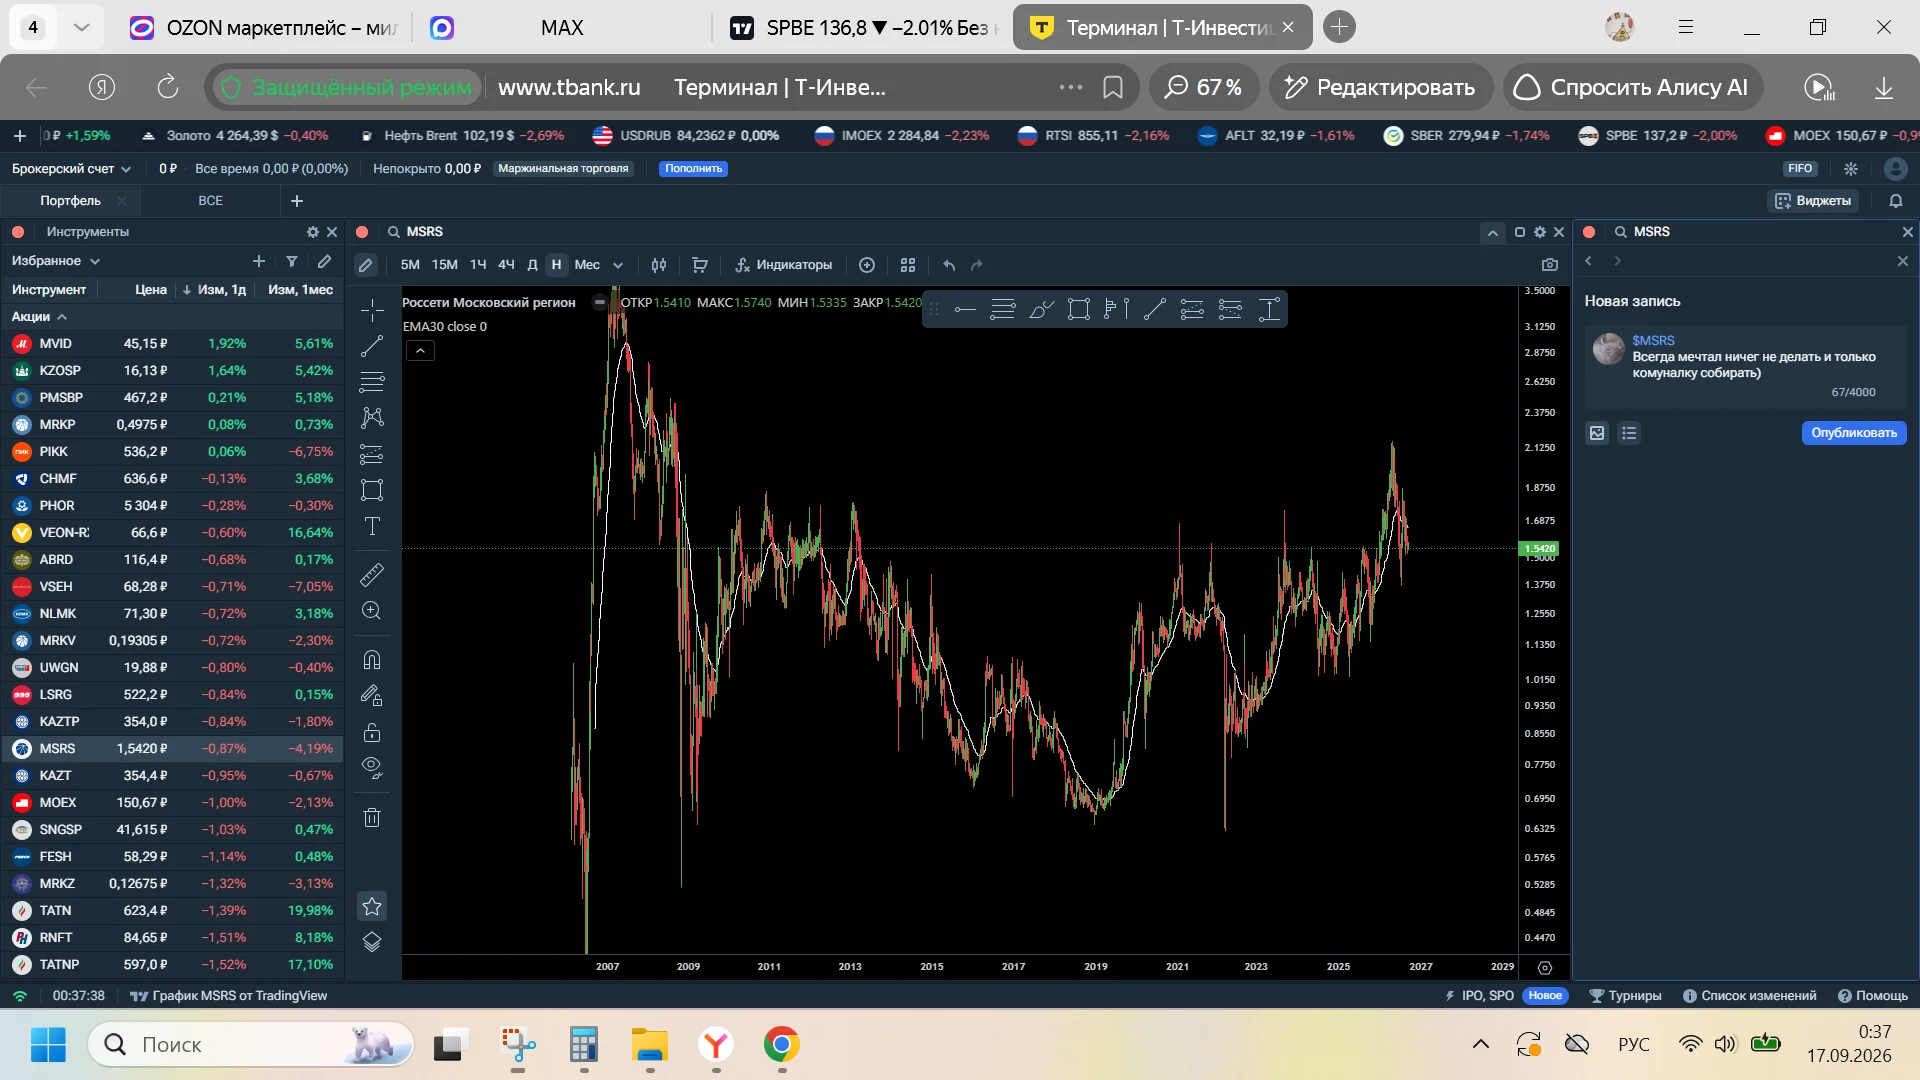The image size is (1920, 1080).
Task: Expand the Брокерский счет account dropdown
Action: tap(71, 169)
